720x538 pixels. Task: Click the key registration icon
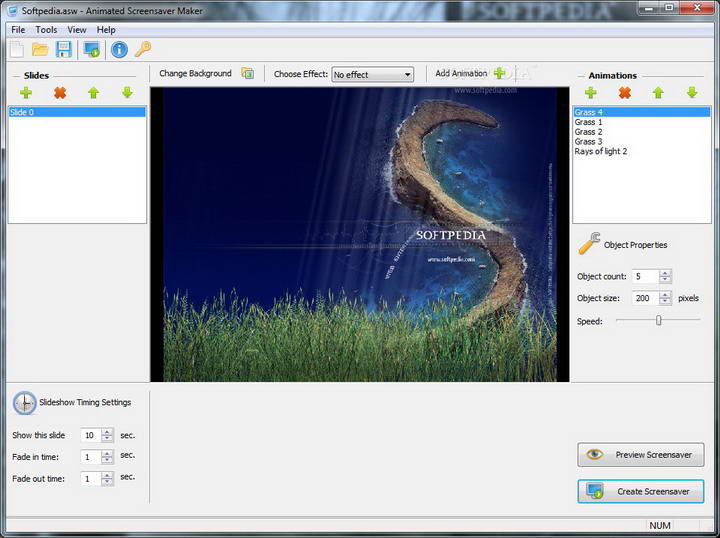tap(143, 49)
